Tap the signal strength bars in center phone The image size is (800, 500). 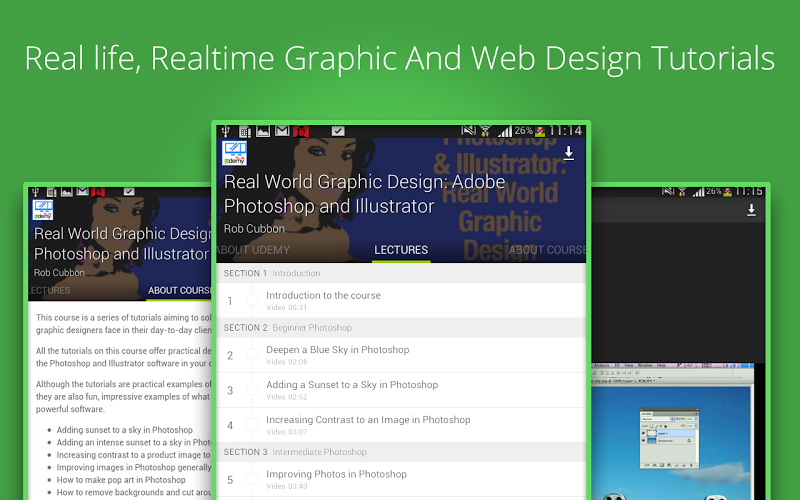(x=505, y=132)
